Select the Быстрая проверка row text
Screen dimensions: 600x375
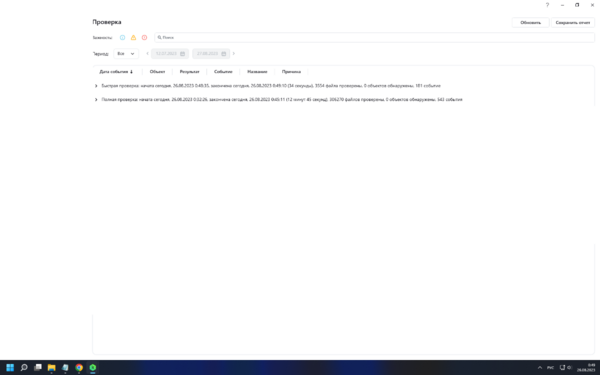click(271, 86)
